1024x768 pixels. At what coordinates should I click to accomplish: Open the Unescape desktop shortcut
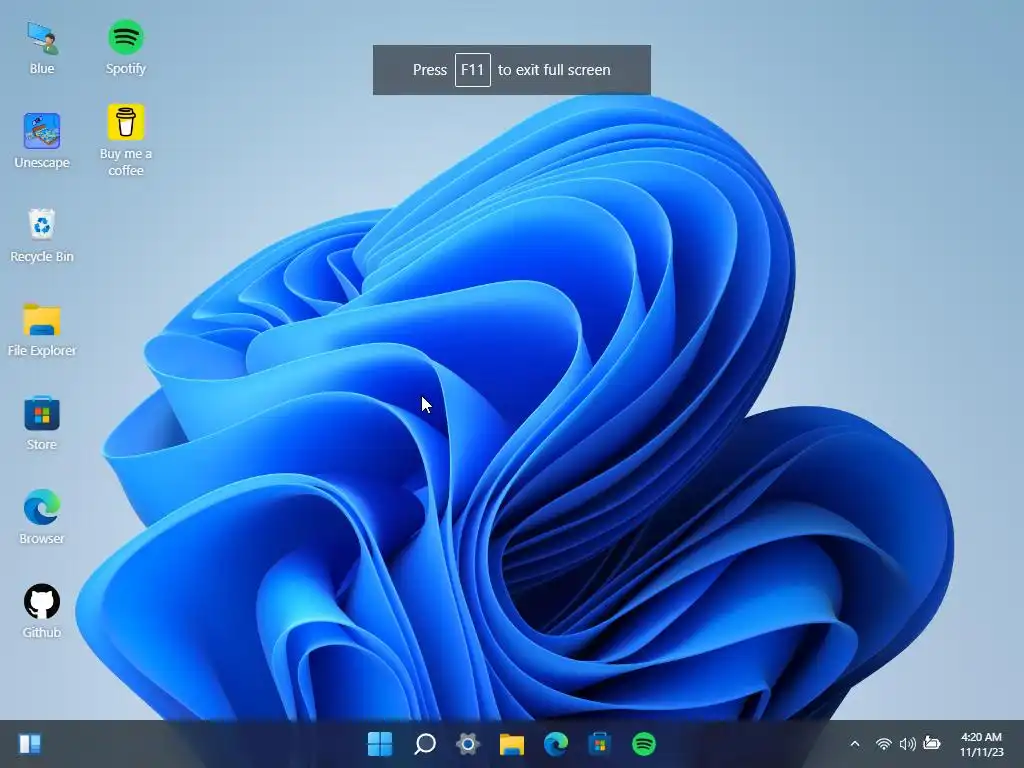point(42,140)
